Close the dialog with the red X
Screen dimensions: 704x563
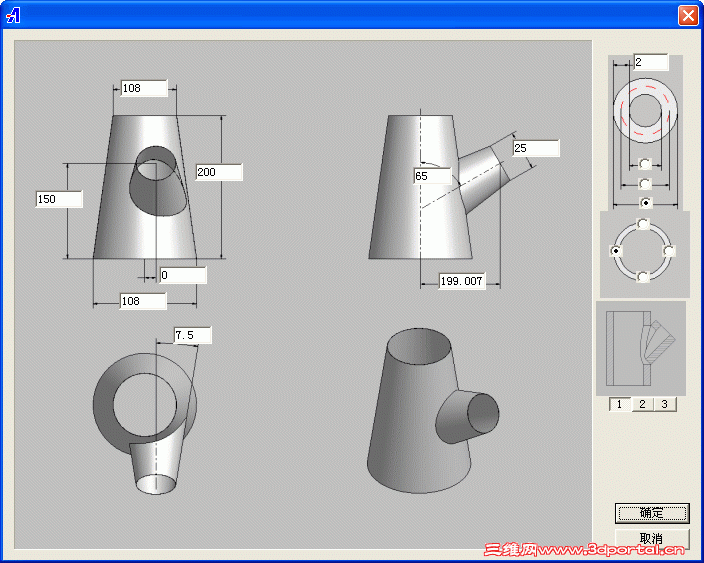coord(688,15)
